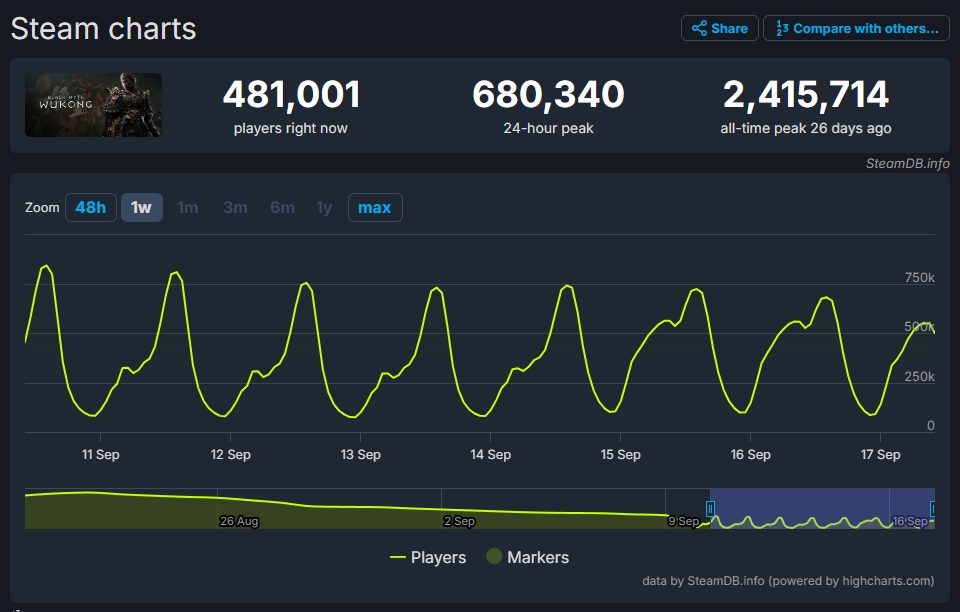Select the 6m zoom range
The width and height of the screenshot is (960, 612).
coord(282,207)
